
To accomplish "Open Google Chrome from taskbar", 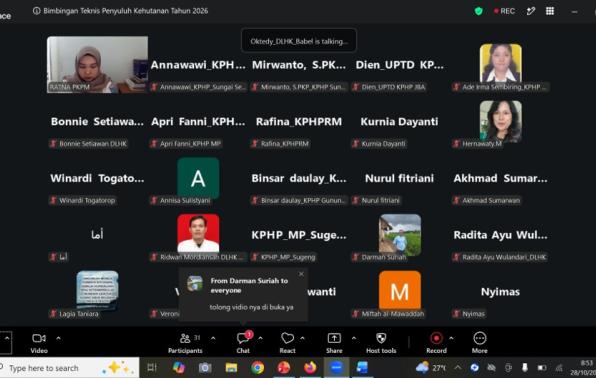I will 257,367.
